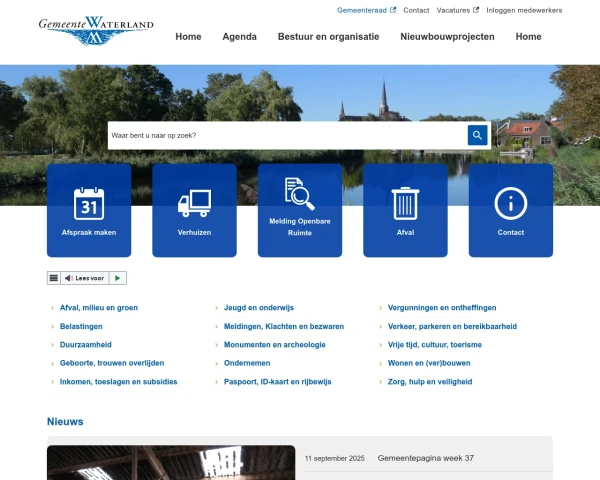Open the Gemeentepagina week 37 news item
The image size is (600, 480).
[426, 458]
